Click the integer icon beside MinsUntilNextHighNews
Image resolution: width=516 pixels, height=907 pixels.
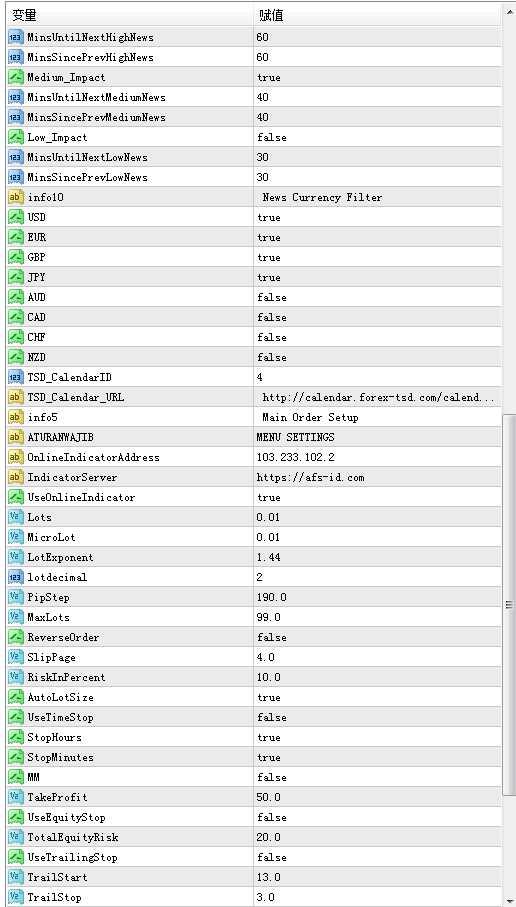click(x=16, y=38)
